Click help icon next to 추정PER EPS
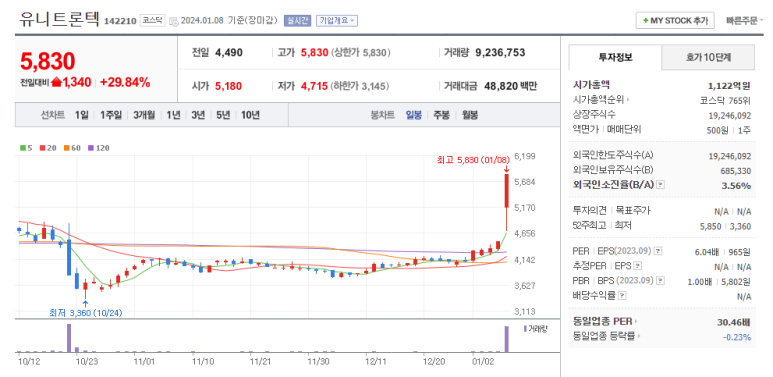Screen dimensions: 773x377 coord(637,266)
